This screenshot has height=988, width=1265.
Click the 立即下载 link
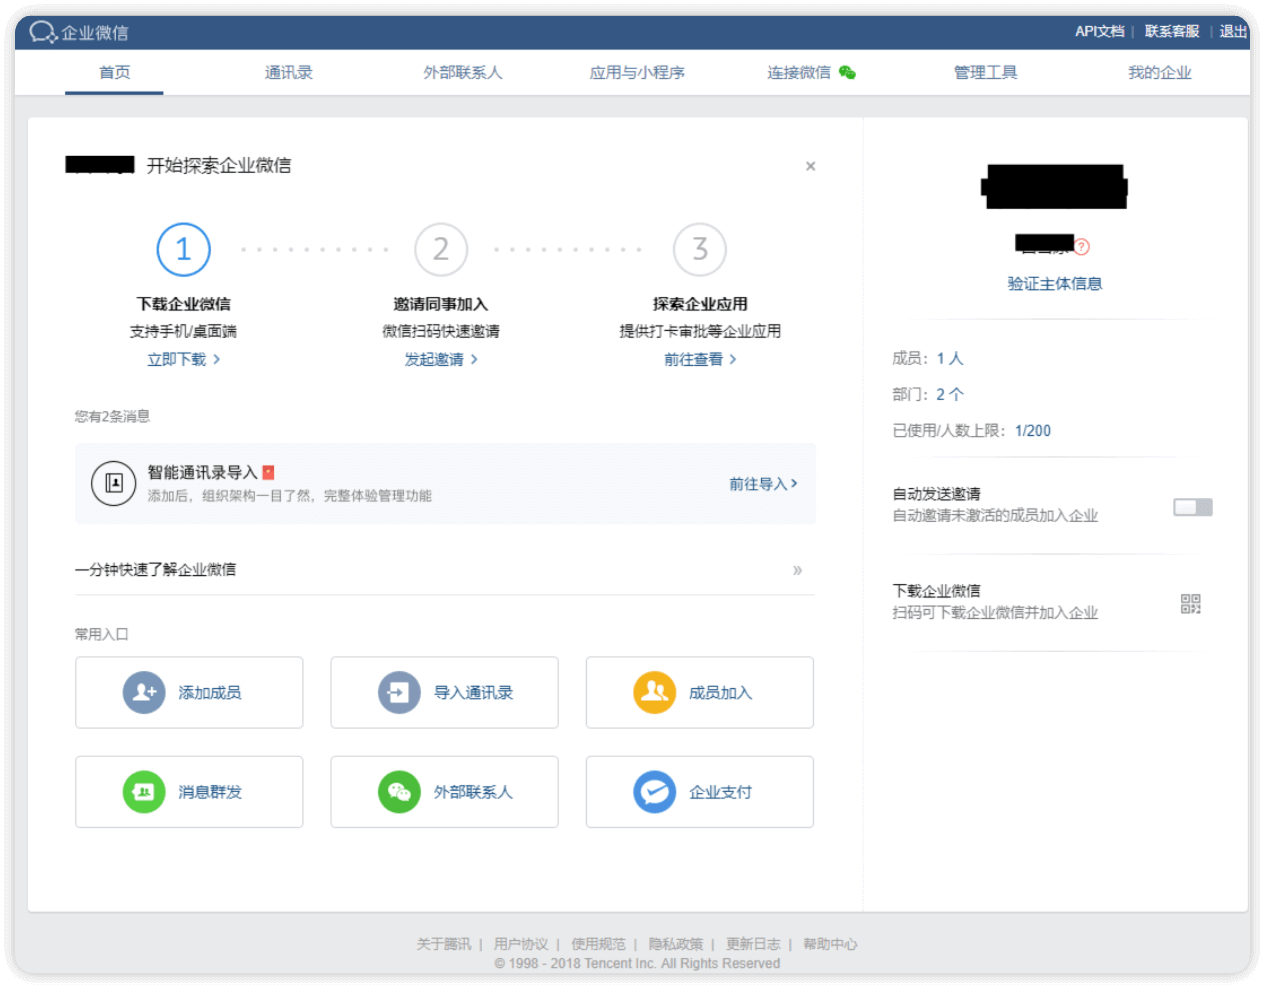pyautogui.click(x=183, y=359)
